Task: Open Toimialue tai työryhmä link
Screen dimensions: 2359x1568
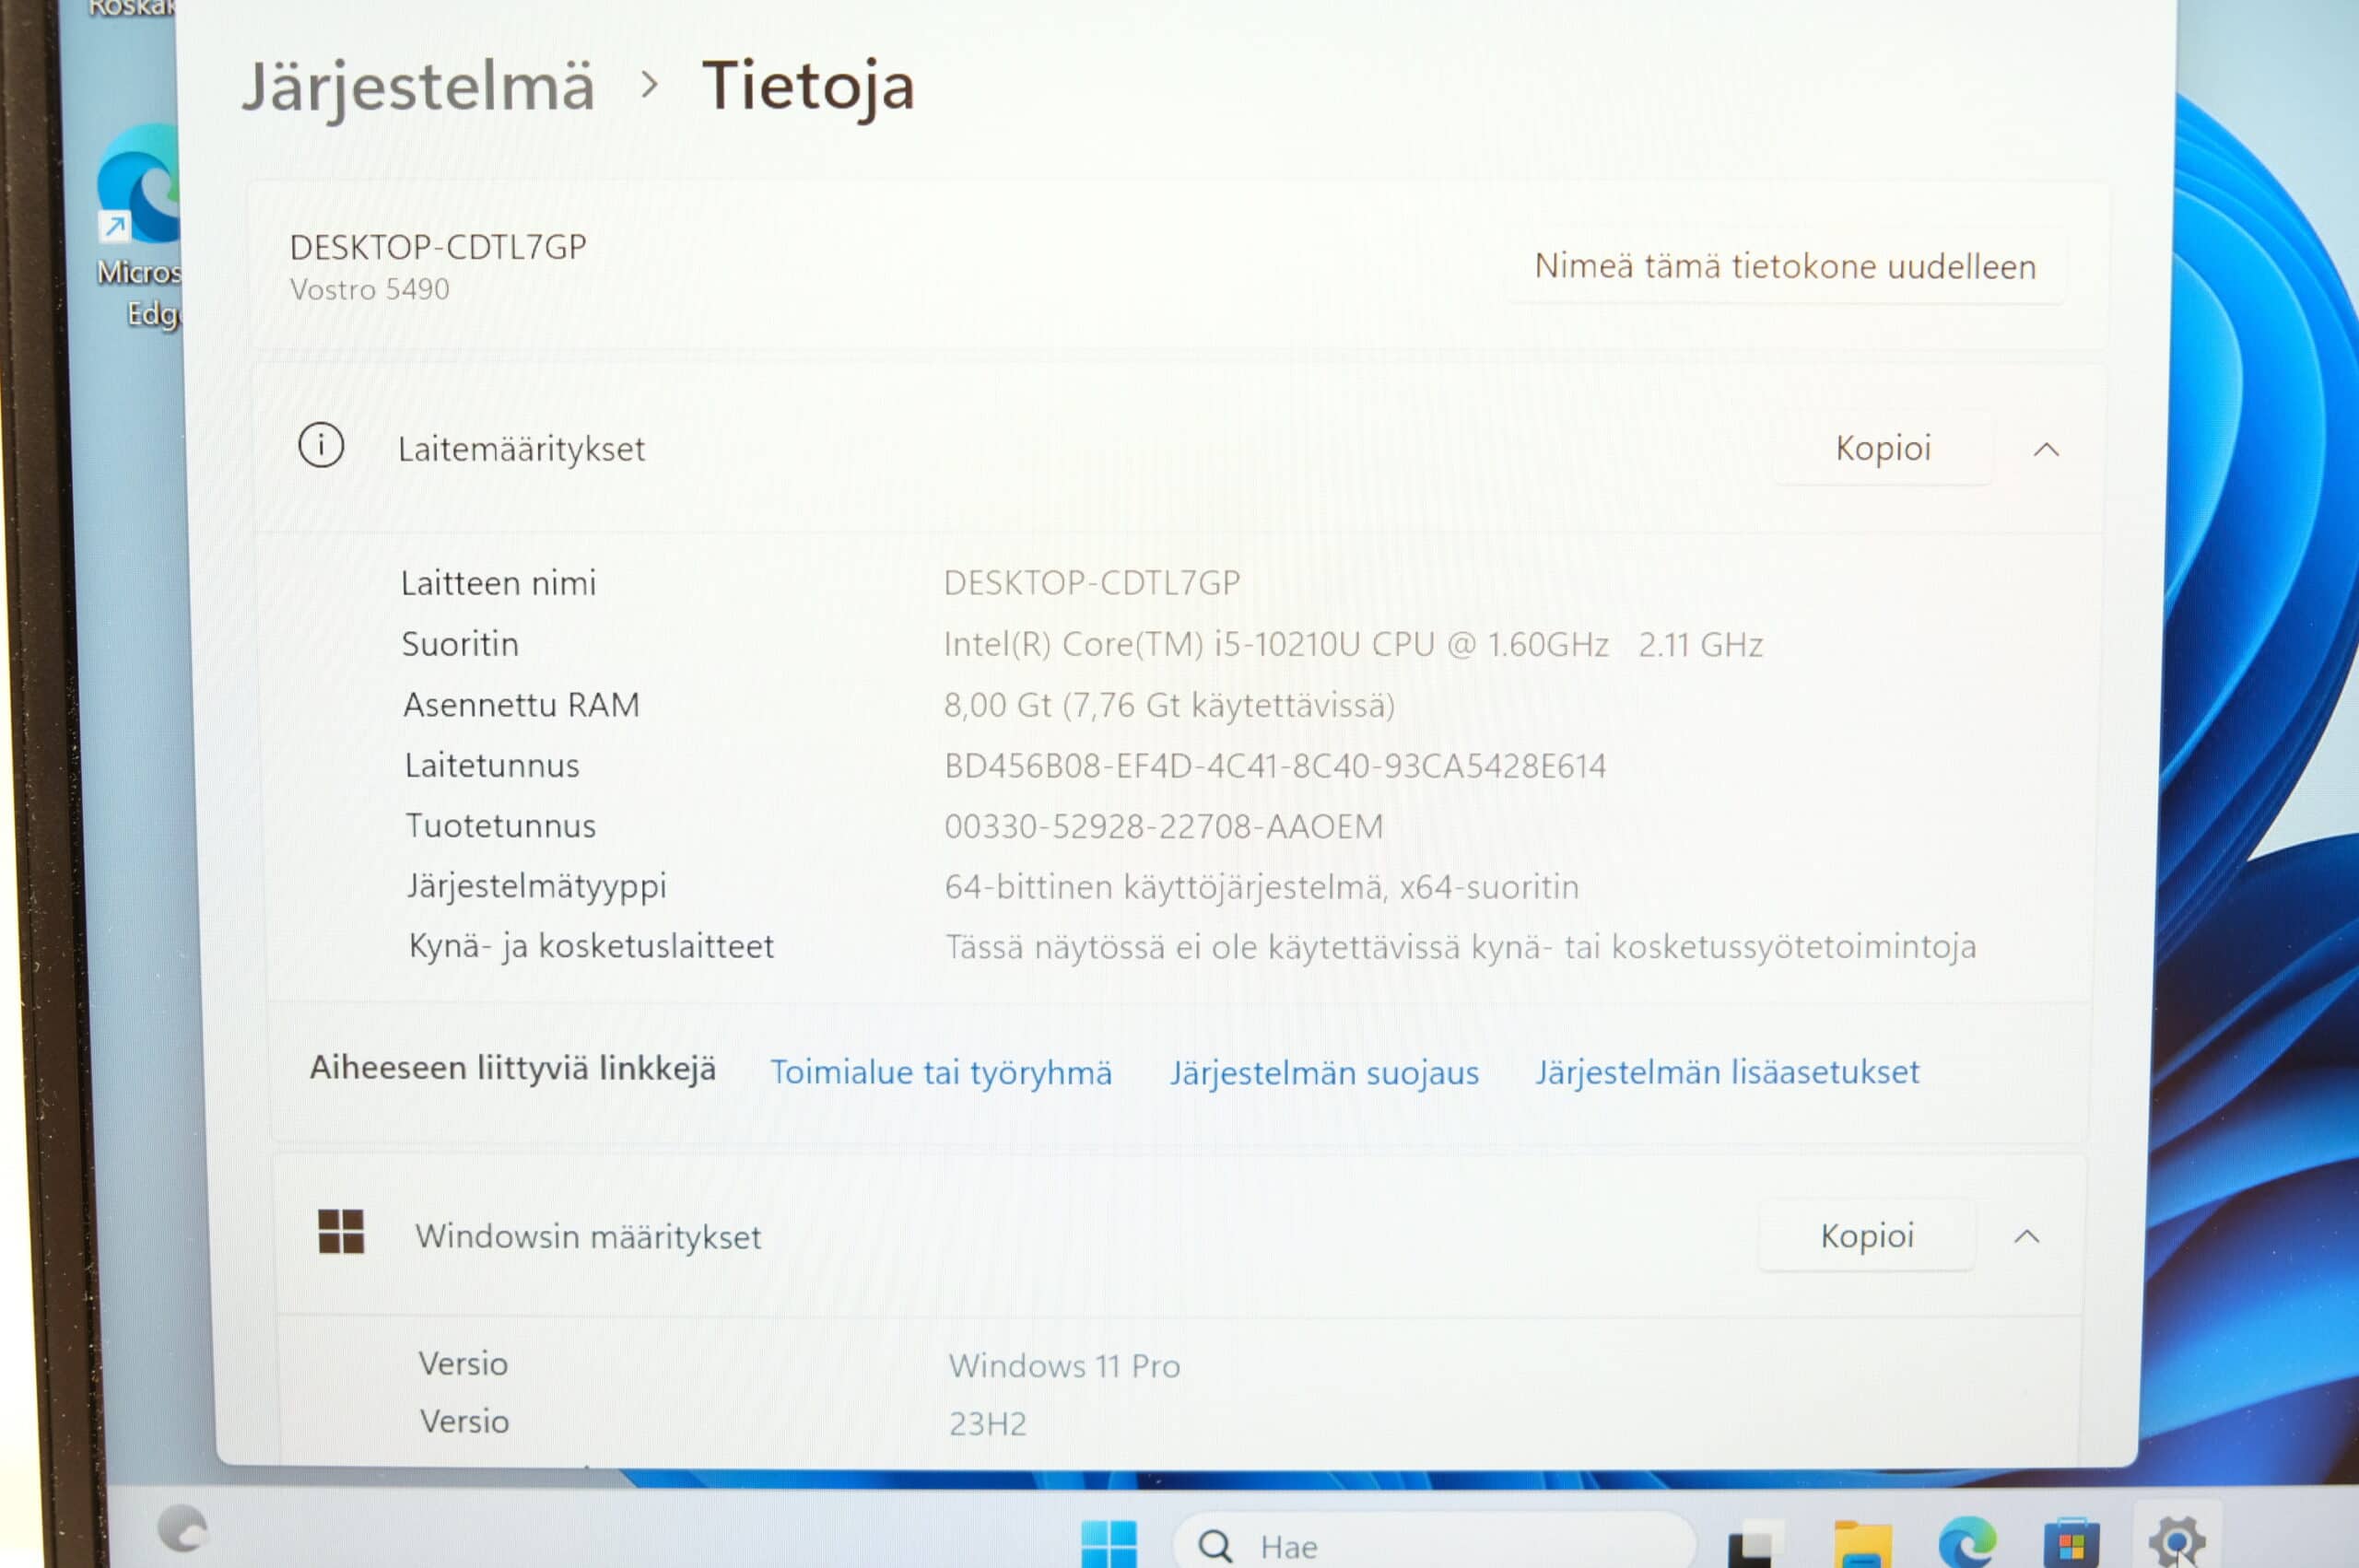Action: point(941,1072)
